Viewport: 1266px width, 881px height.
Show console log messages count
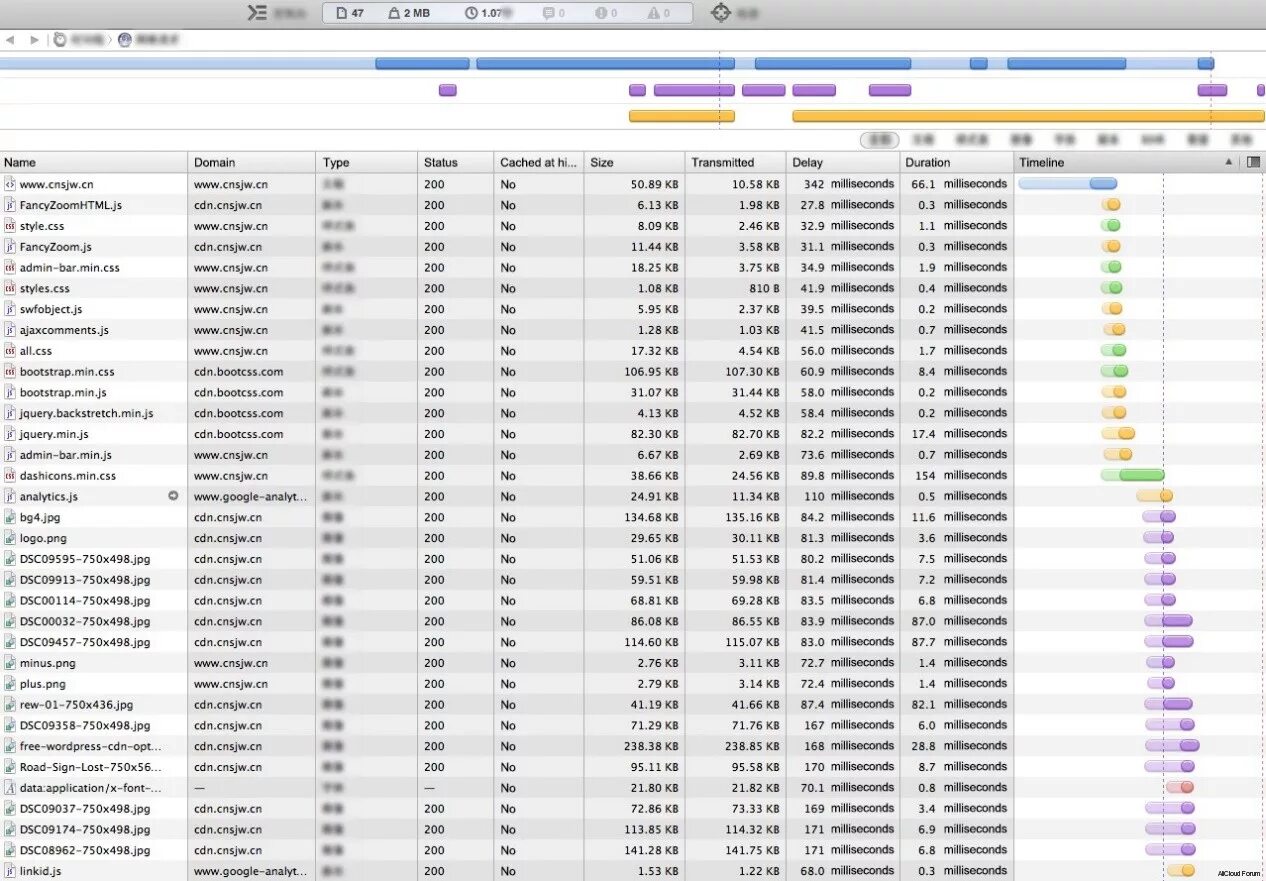coord(554,13)
